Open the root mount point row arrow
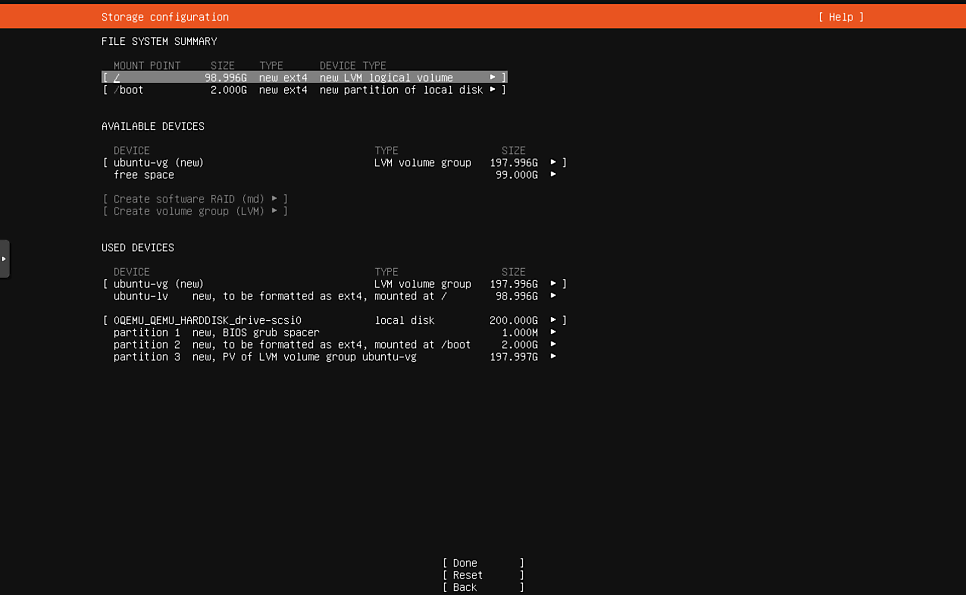 pyautogui.click(x=492, y=78)
